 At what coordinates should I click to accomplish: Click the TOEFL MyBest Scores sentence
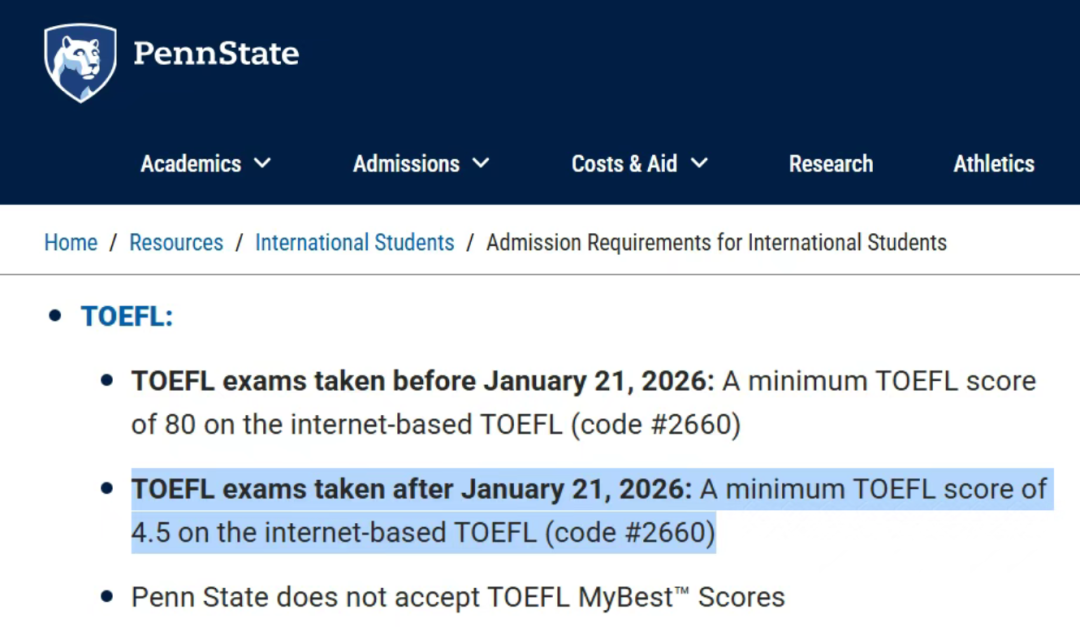tap(457, 598)
